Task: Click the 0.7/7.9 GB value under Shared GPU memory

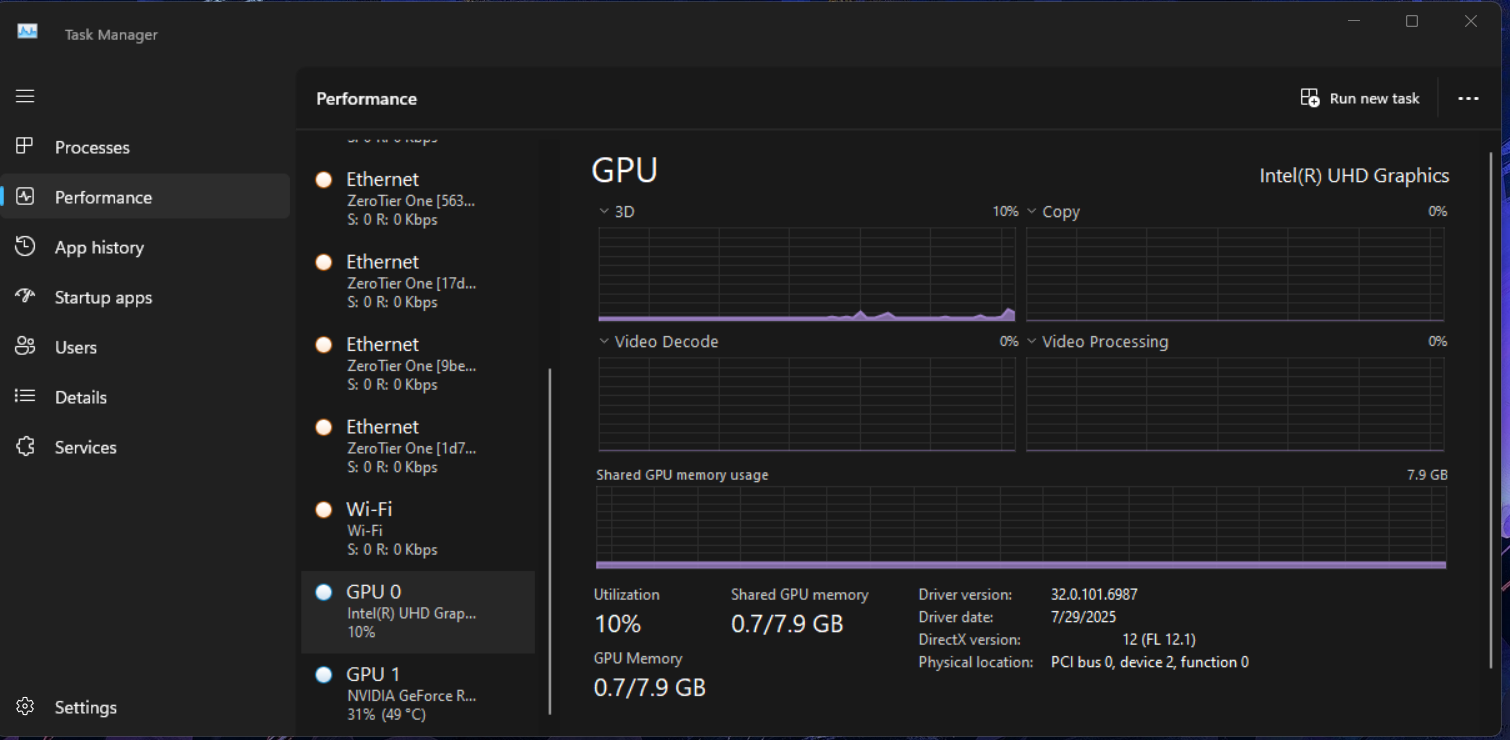Action: pos(787,624)
